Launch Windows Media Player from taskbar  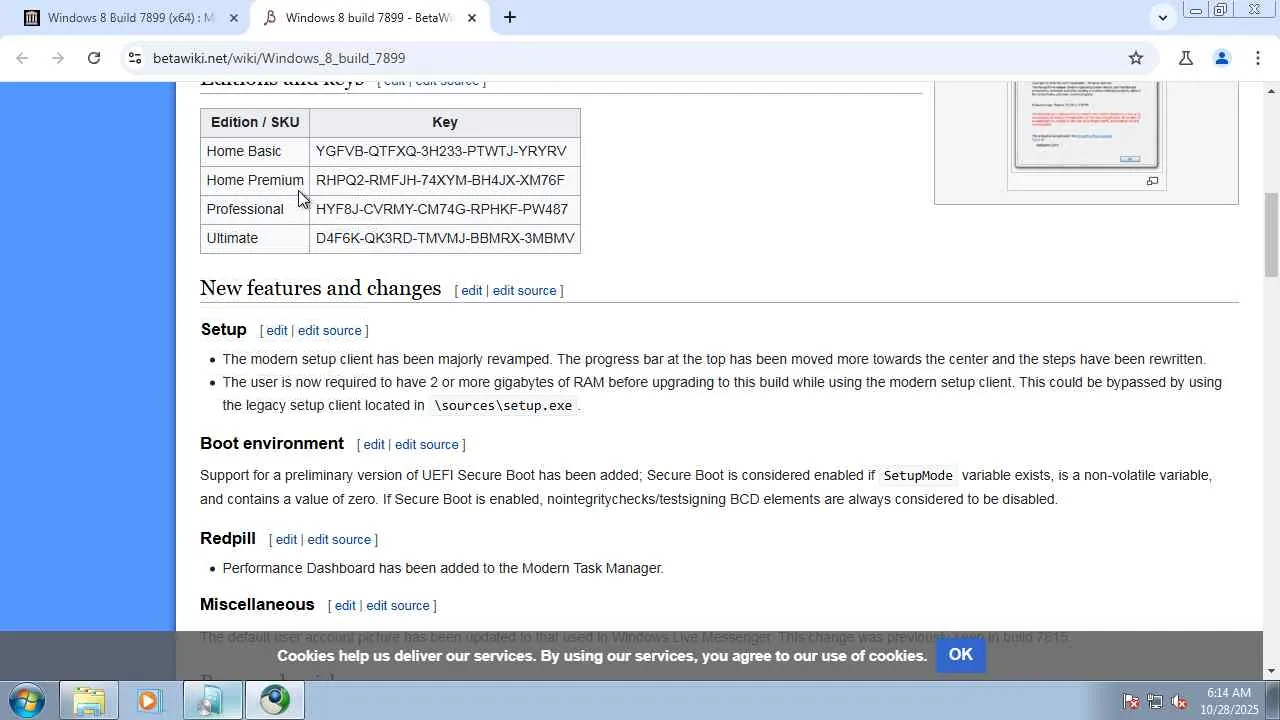(x=149, y=701)
